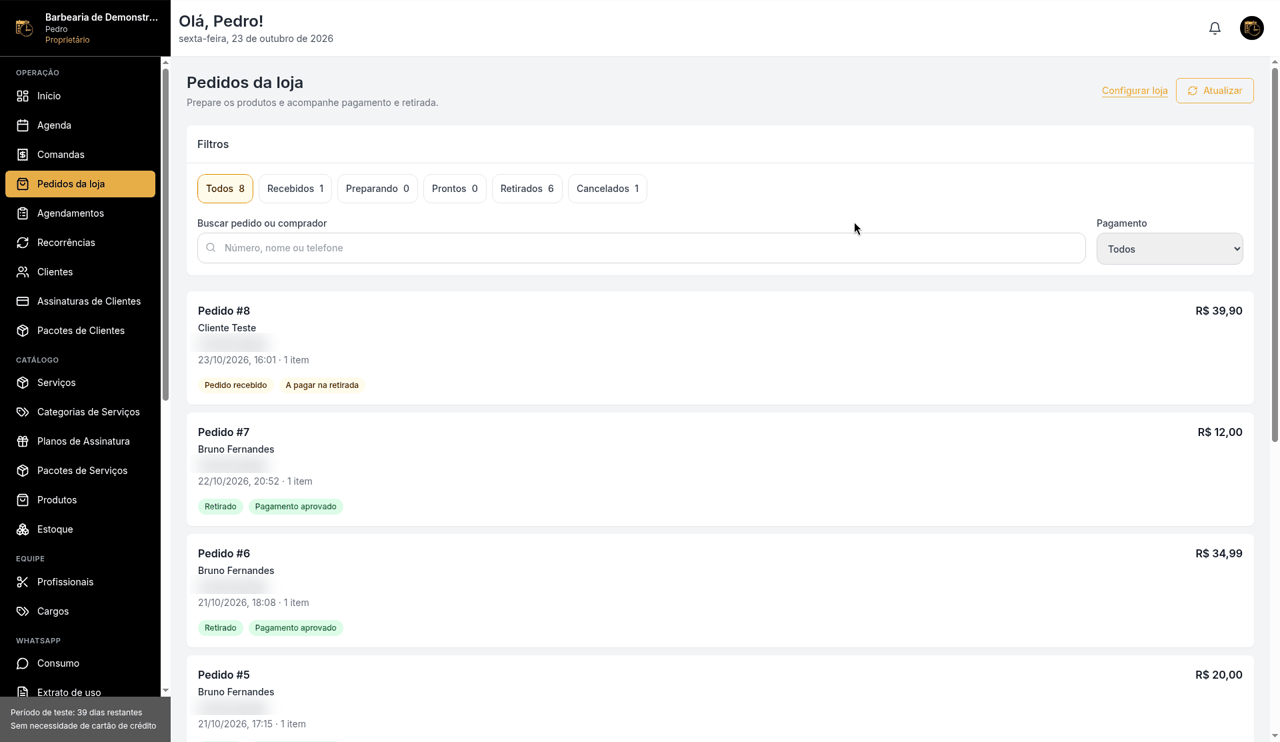
Task: Click the Atualizar button
Action: (x=1215, y=91)
